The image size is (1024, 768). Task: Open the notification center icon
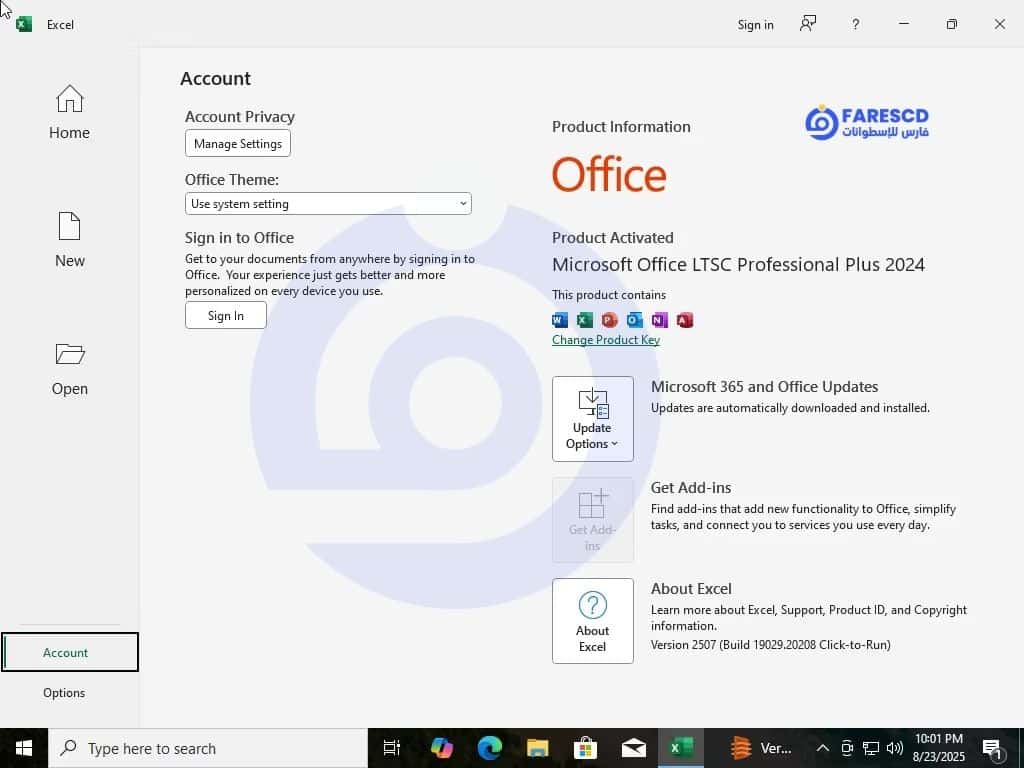point(993,749)
